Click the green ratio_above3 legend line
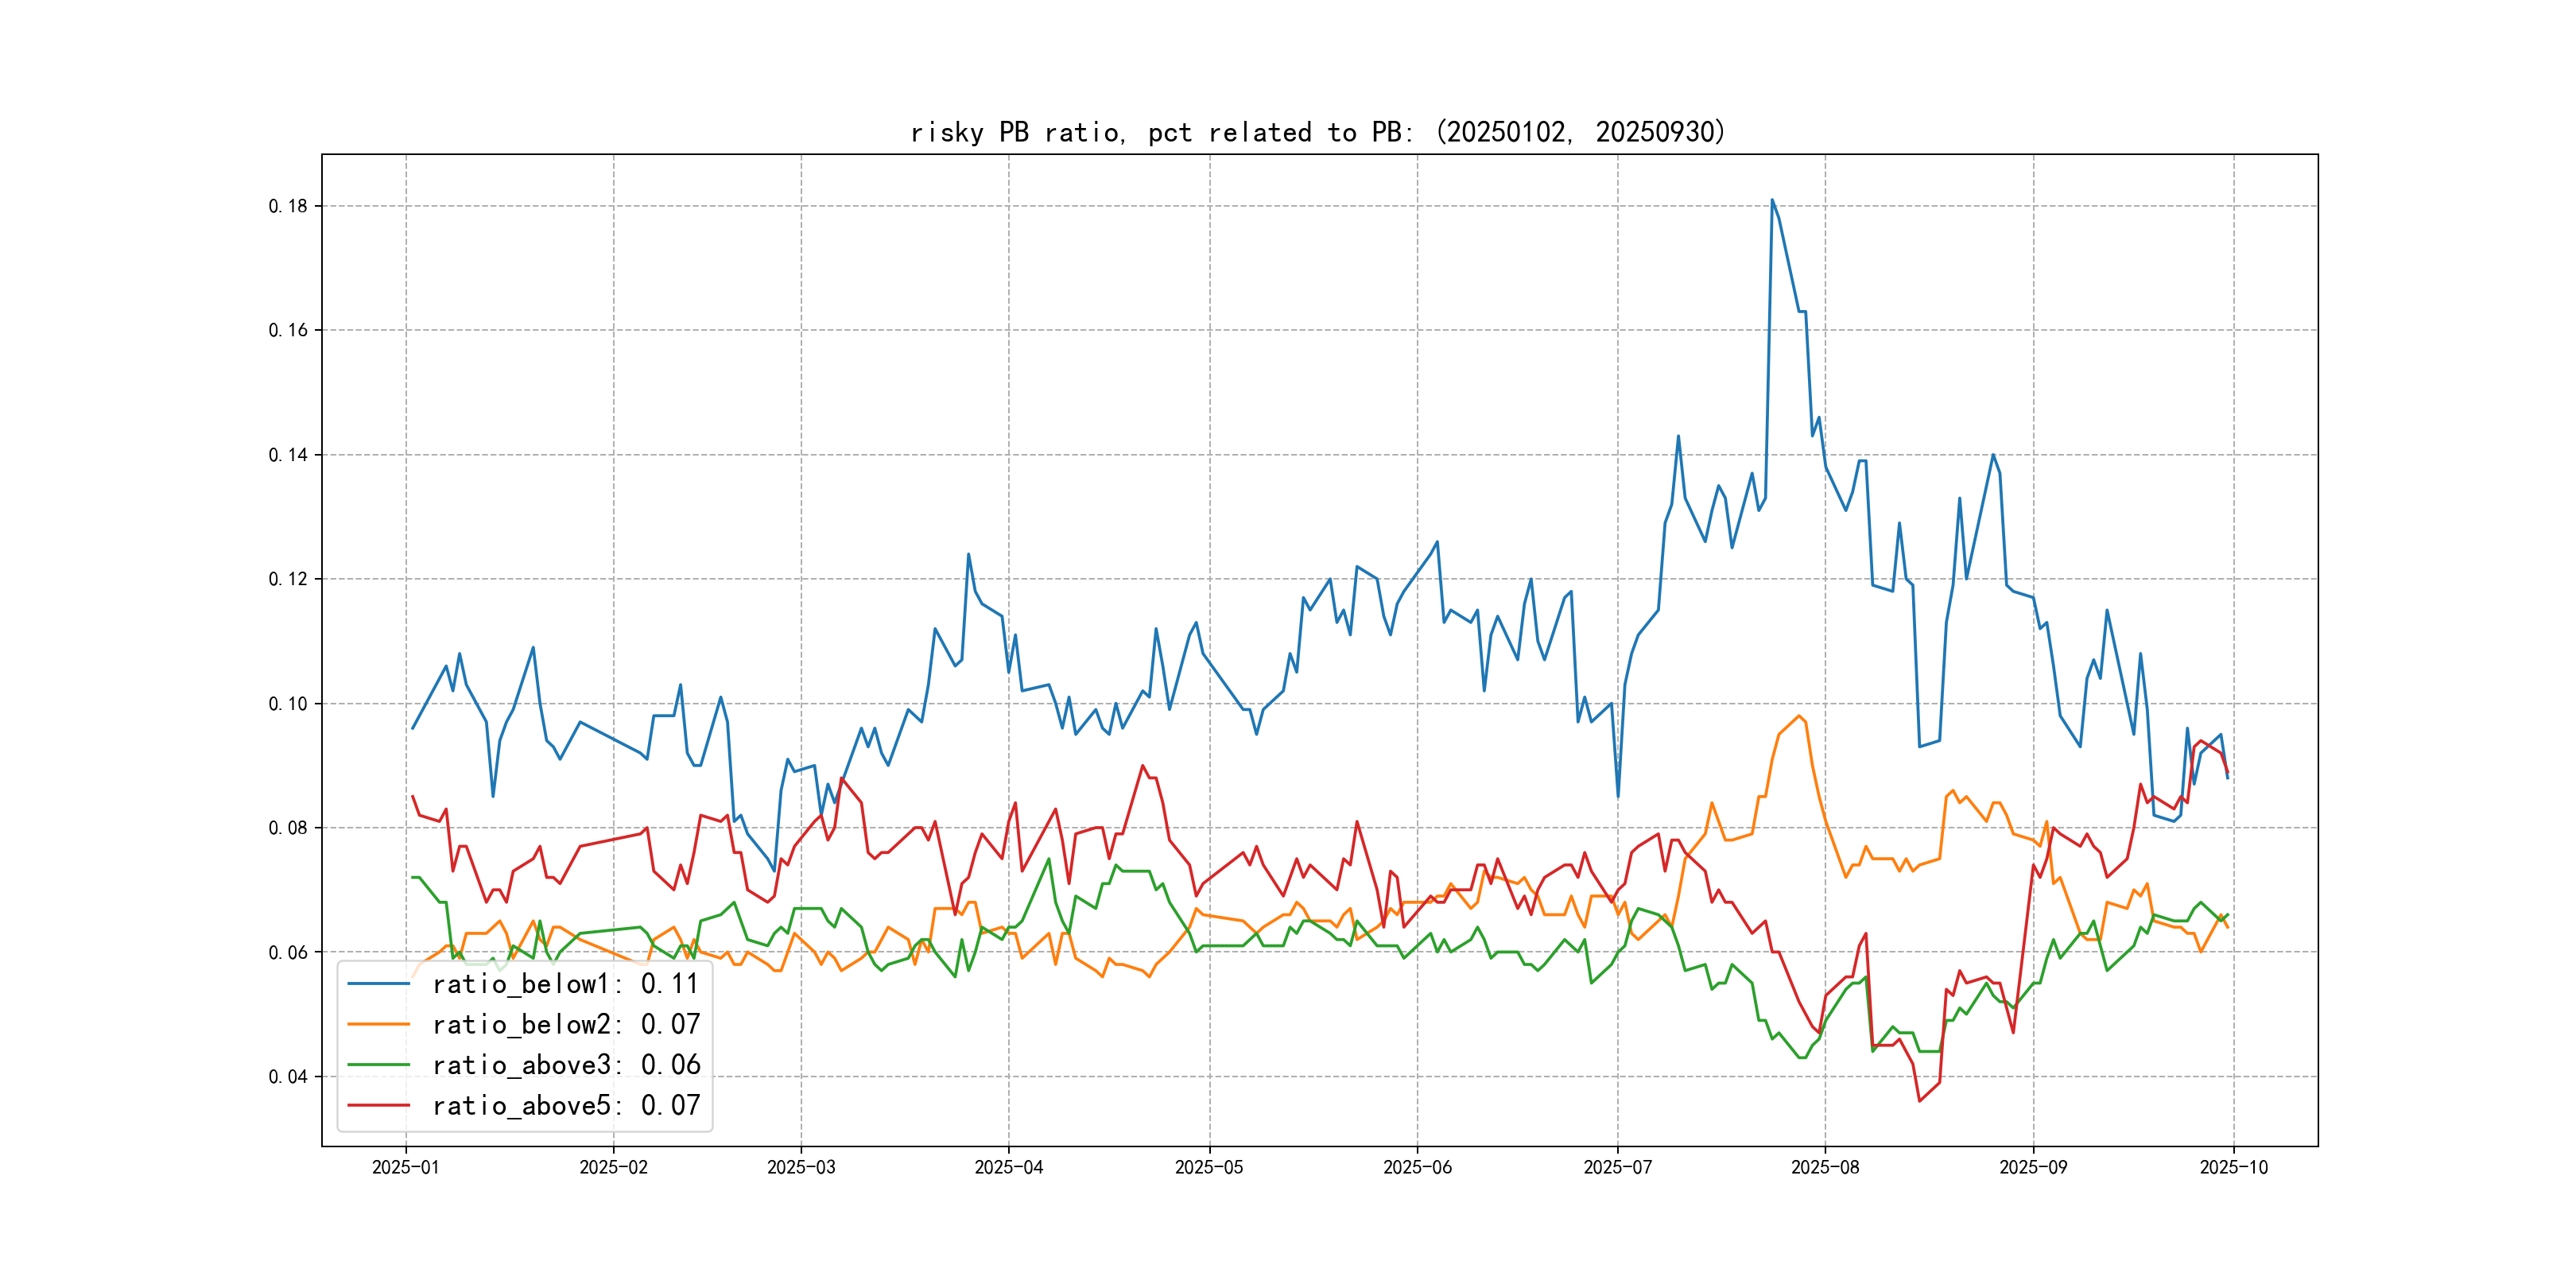The image size is (2576, 1288). (378, 1065)
